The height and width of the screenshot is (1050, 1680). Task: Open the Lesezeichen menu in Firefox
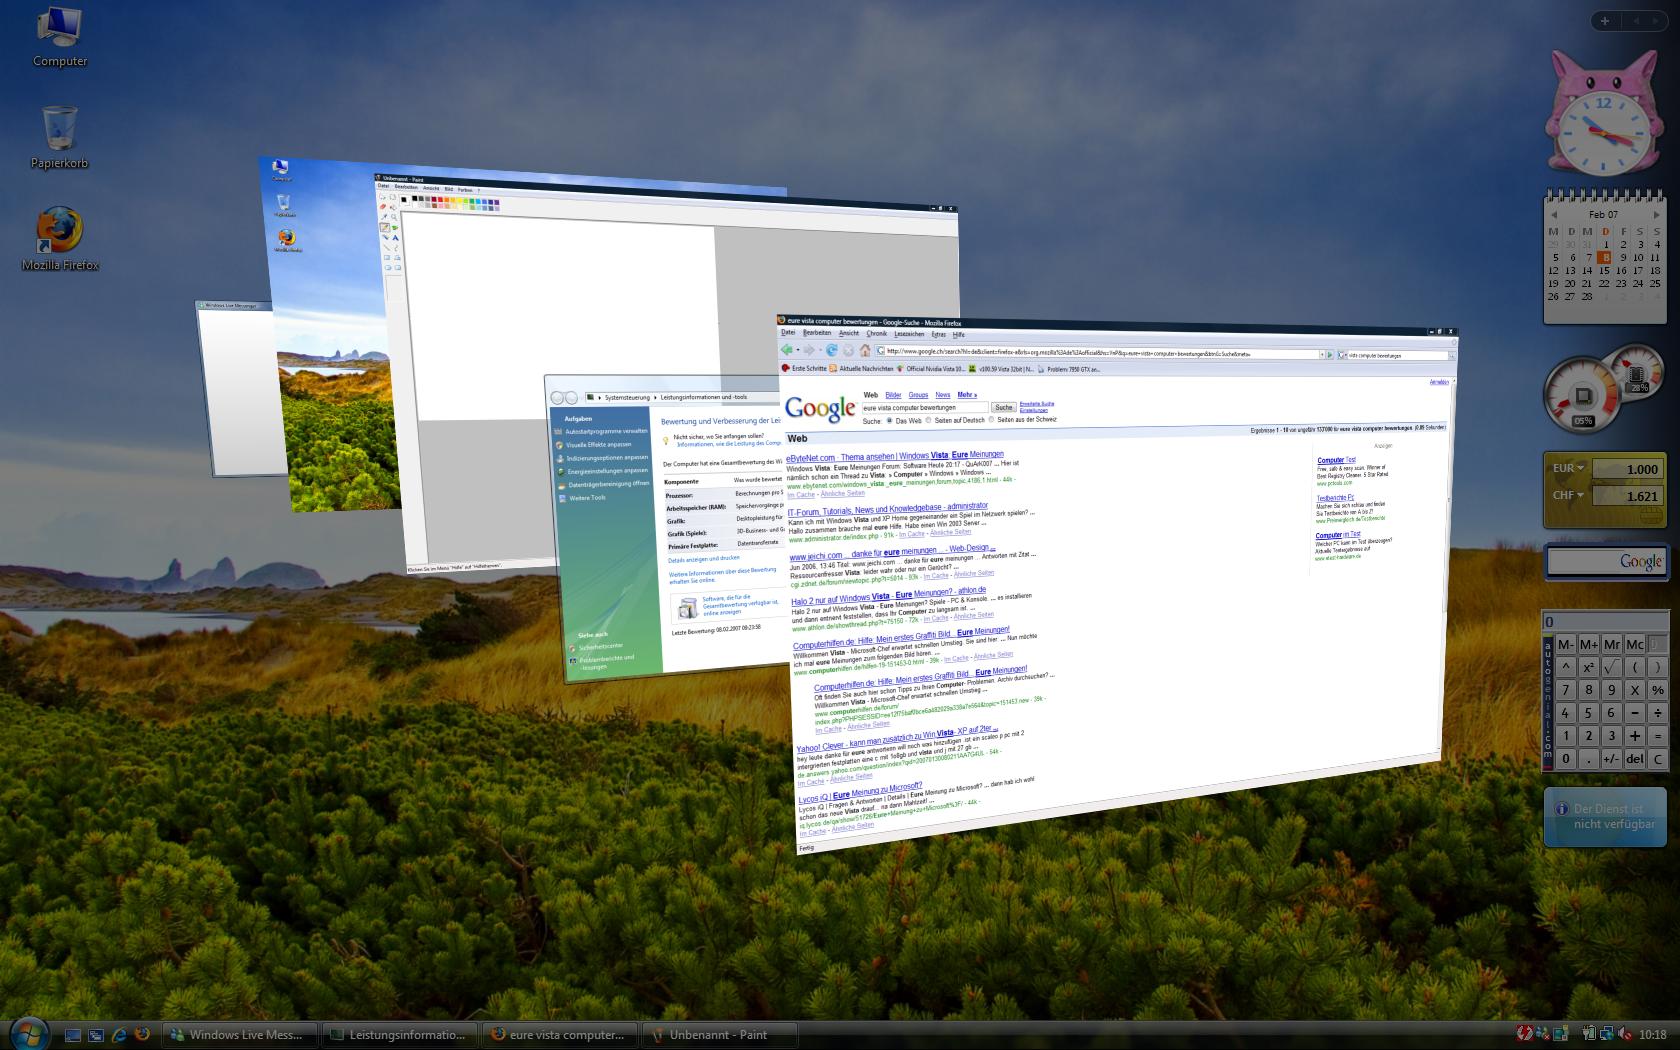click(909, 334)
